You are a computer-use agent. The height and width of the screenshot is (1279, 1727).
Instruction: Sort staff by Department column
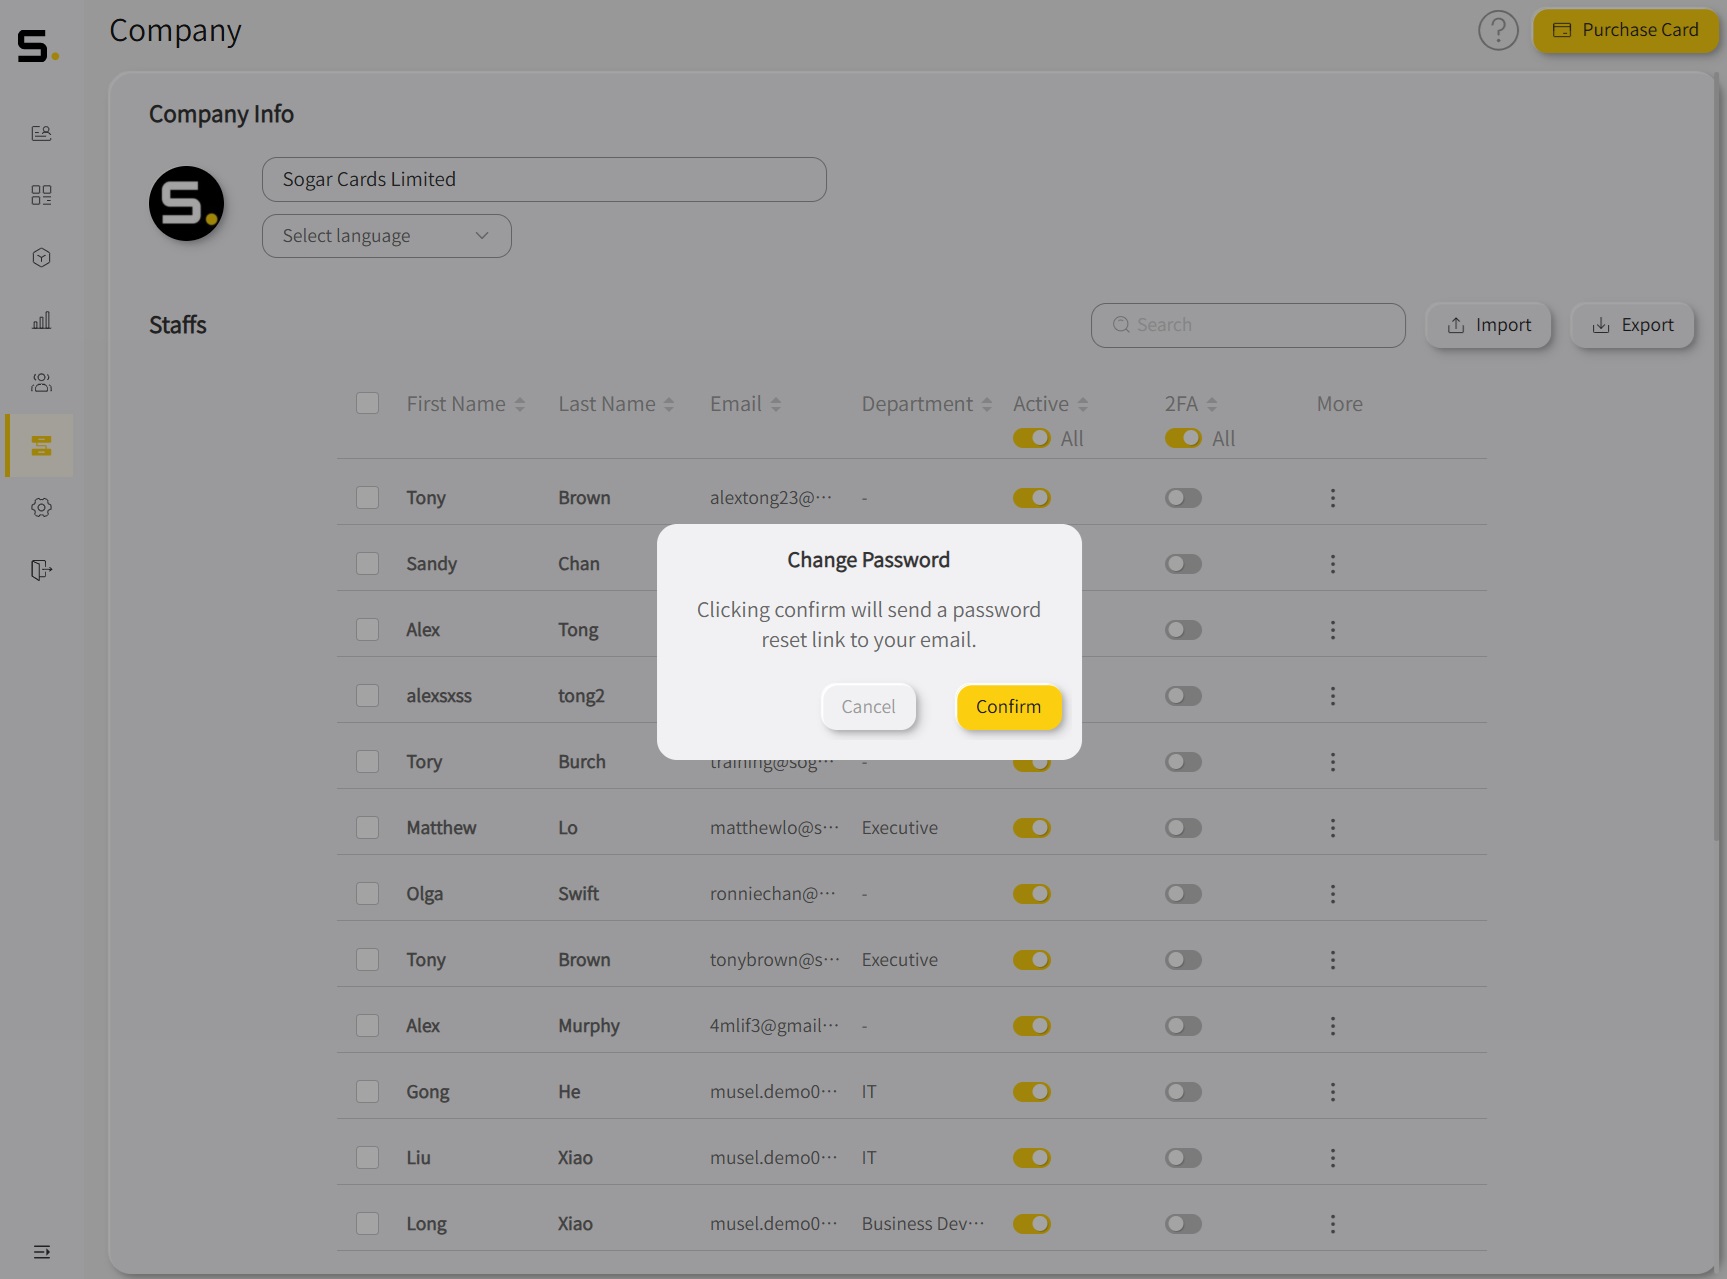pos(986,405)
